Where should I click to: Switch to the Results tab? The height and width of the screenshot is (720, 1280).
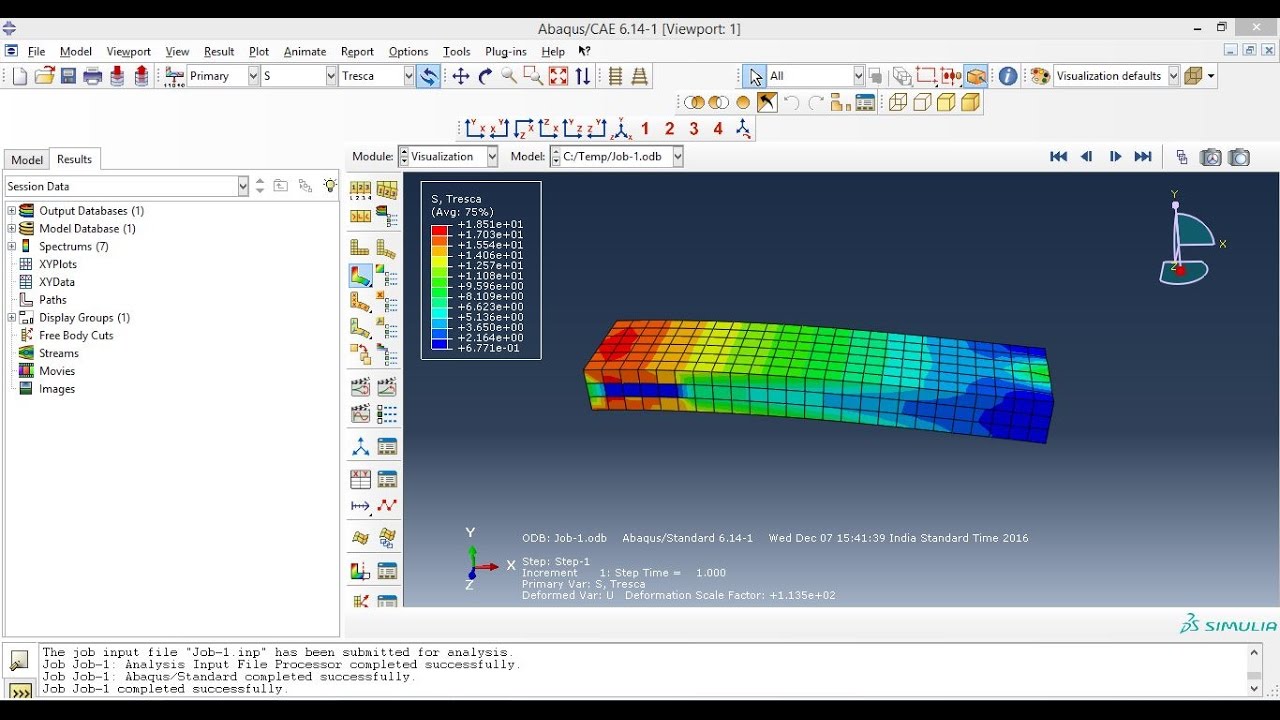(74, 159)
